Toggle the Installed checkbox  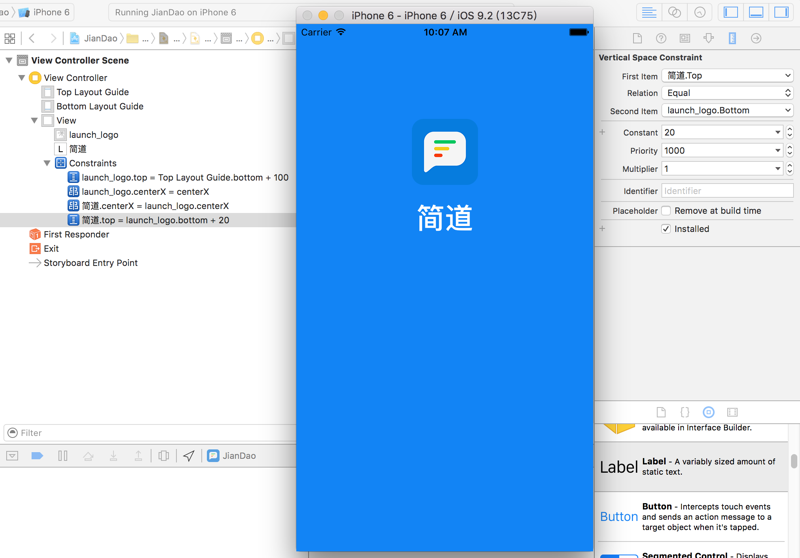click(x=666, y=229)
